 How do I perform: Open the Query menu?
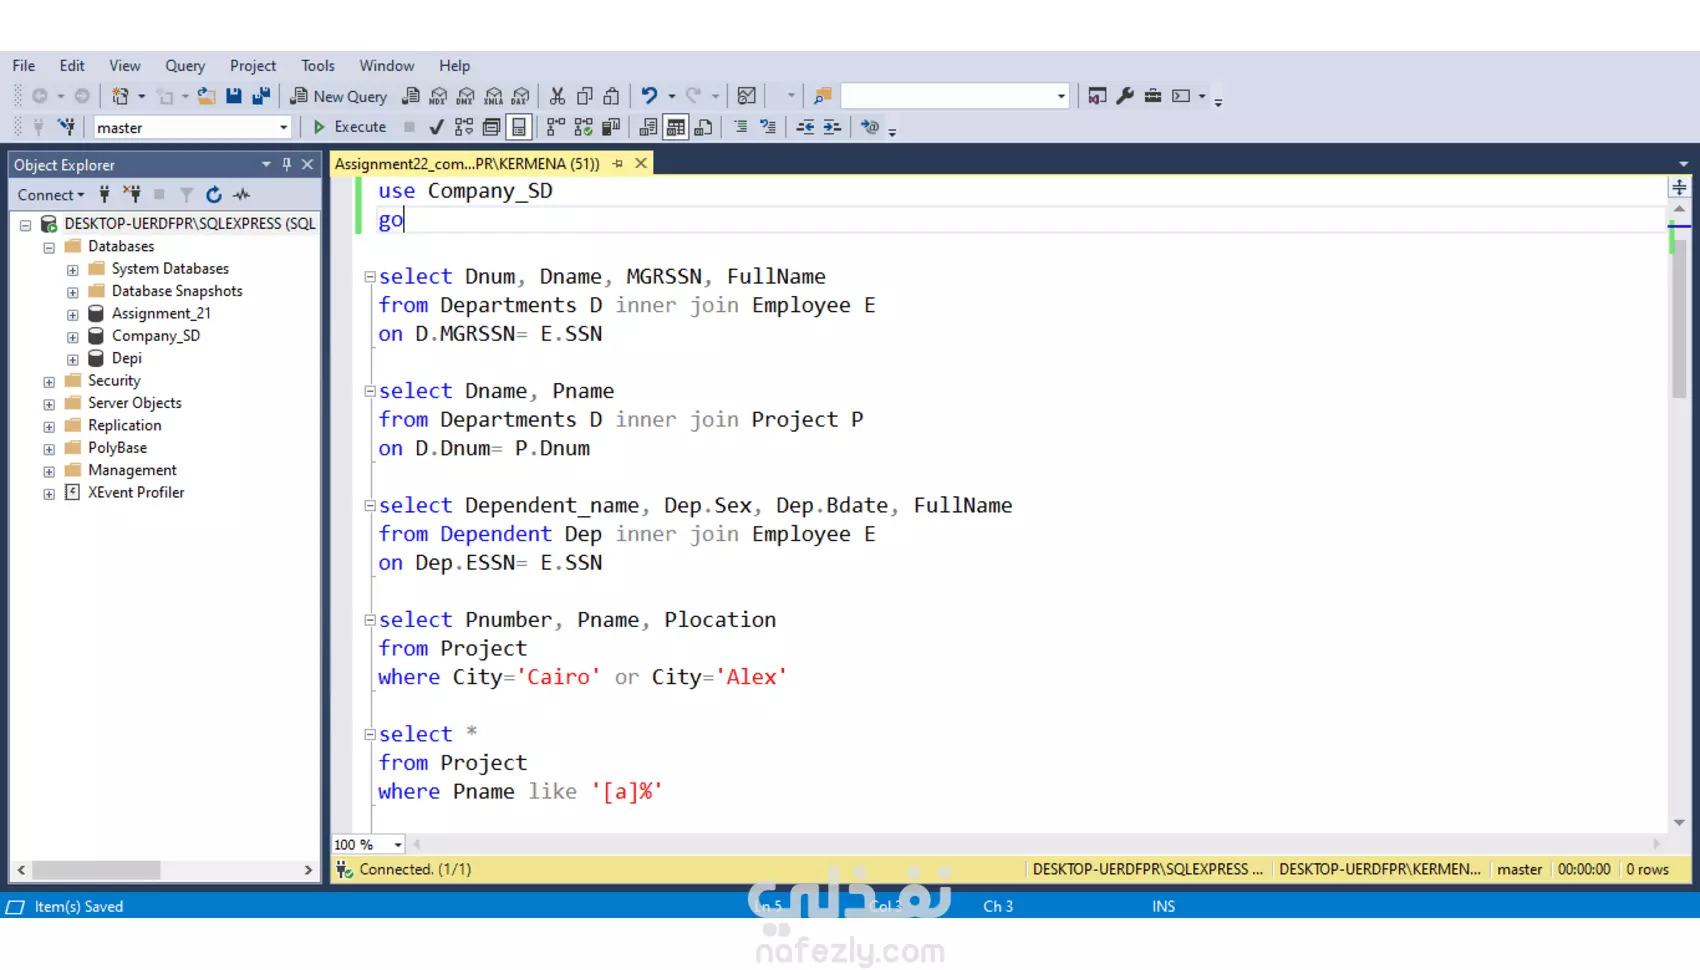(x=185, y=66)
